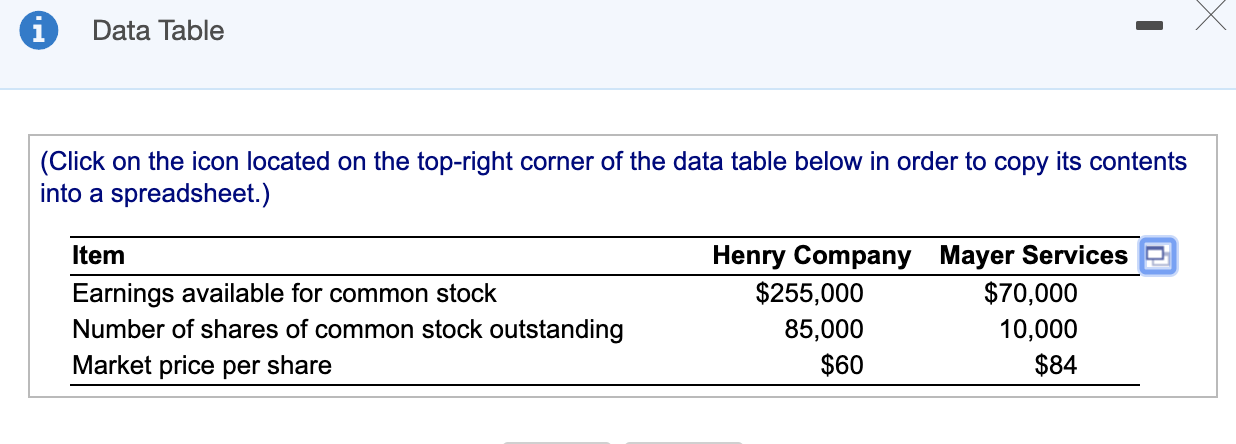Click Market price per share label

(x=201, y=365)
